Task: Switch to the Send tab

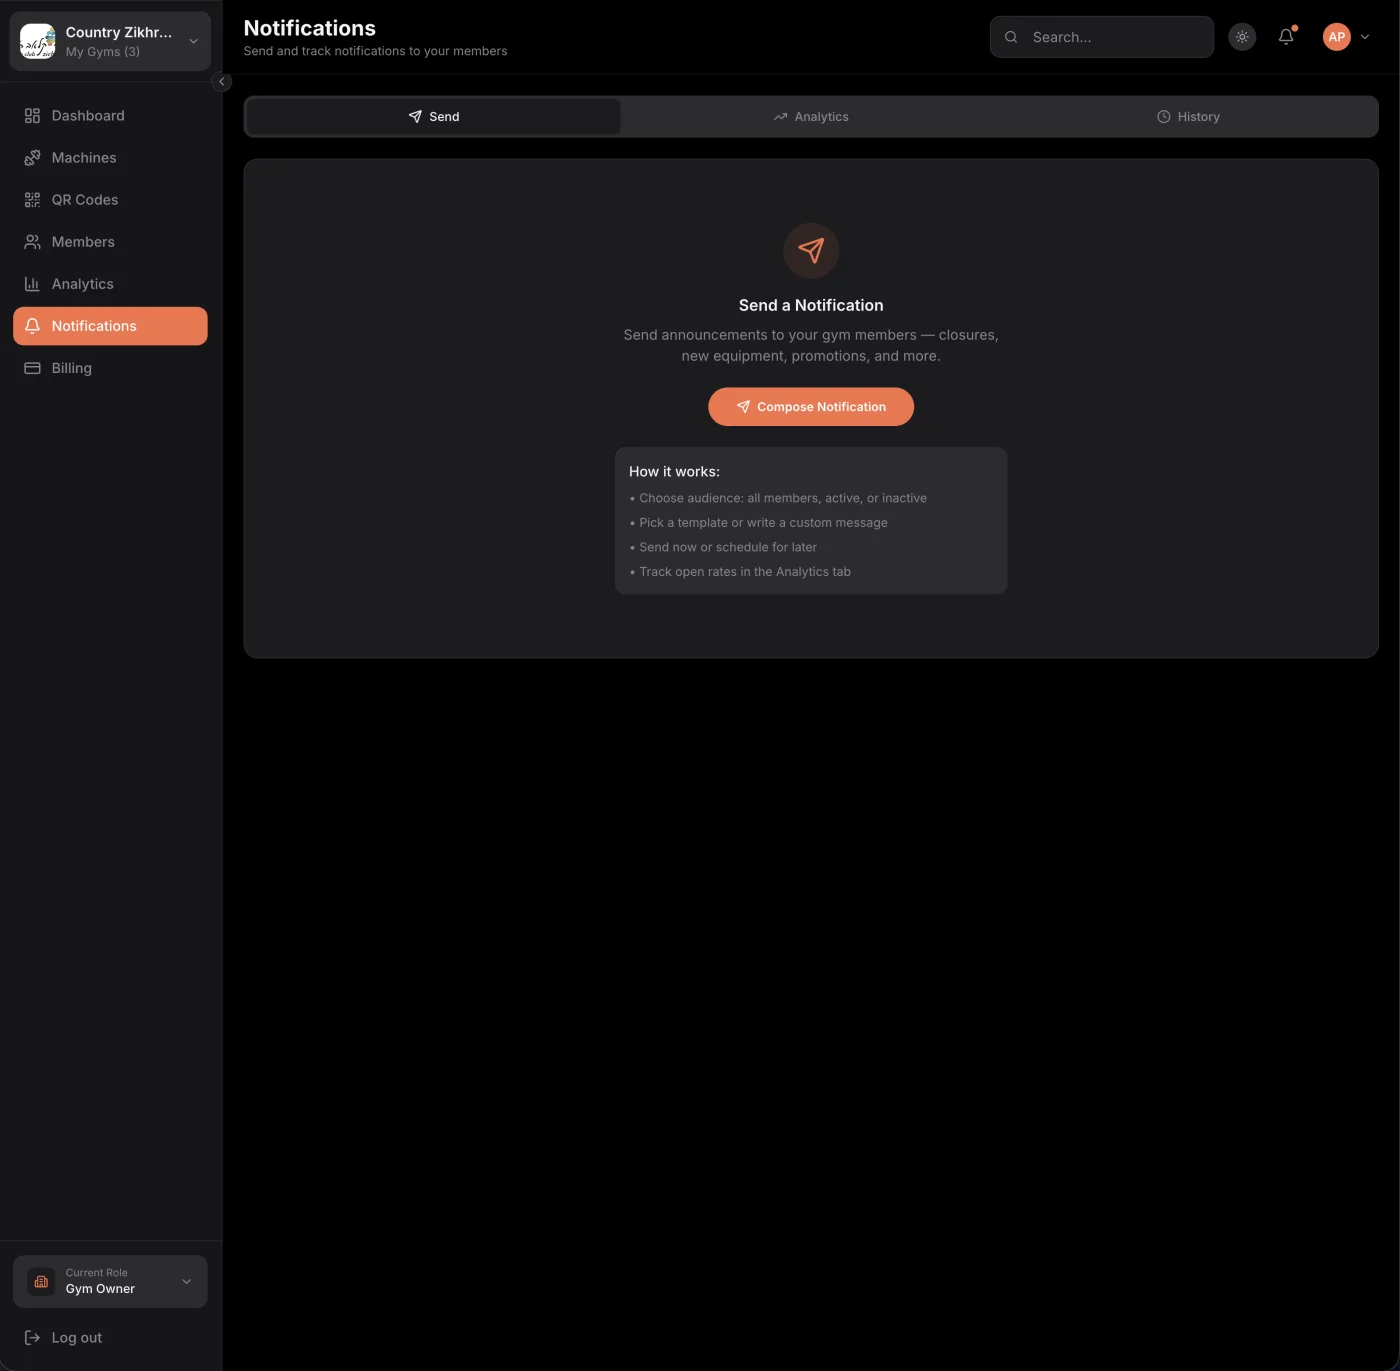Action: click(x=434, y=117)
